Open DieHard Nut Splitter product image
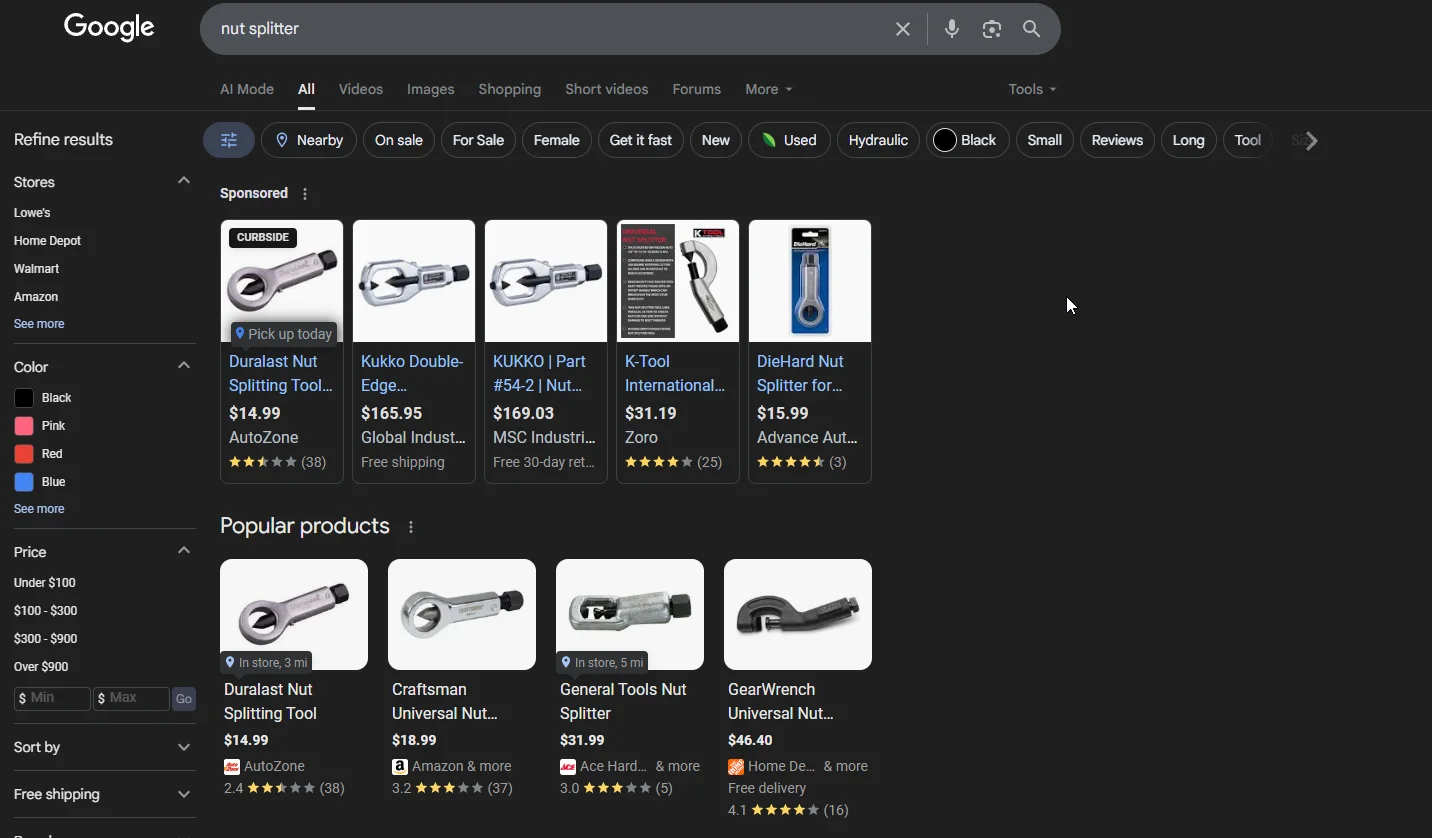Viewport: 1432px width, 838px height. [x=810, y=281]
